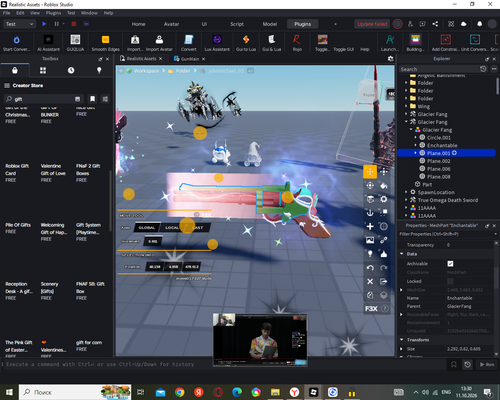
Task: Set move axes to GLOBAL
Action: tap(147, 228)
